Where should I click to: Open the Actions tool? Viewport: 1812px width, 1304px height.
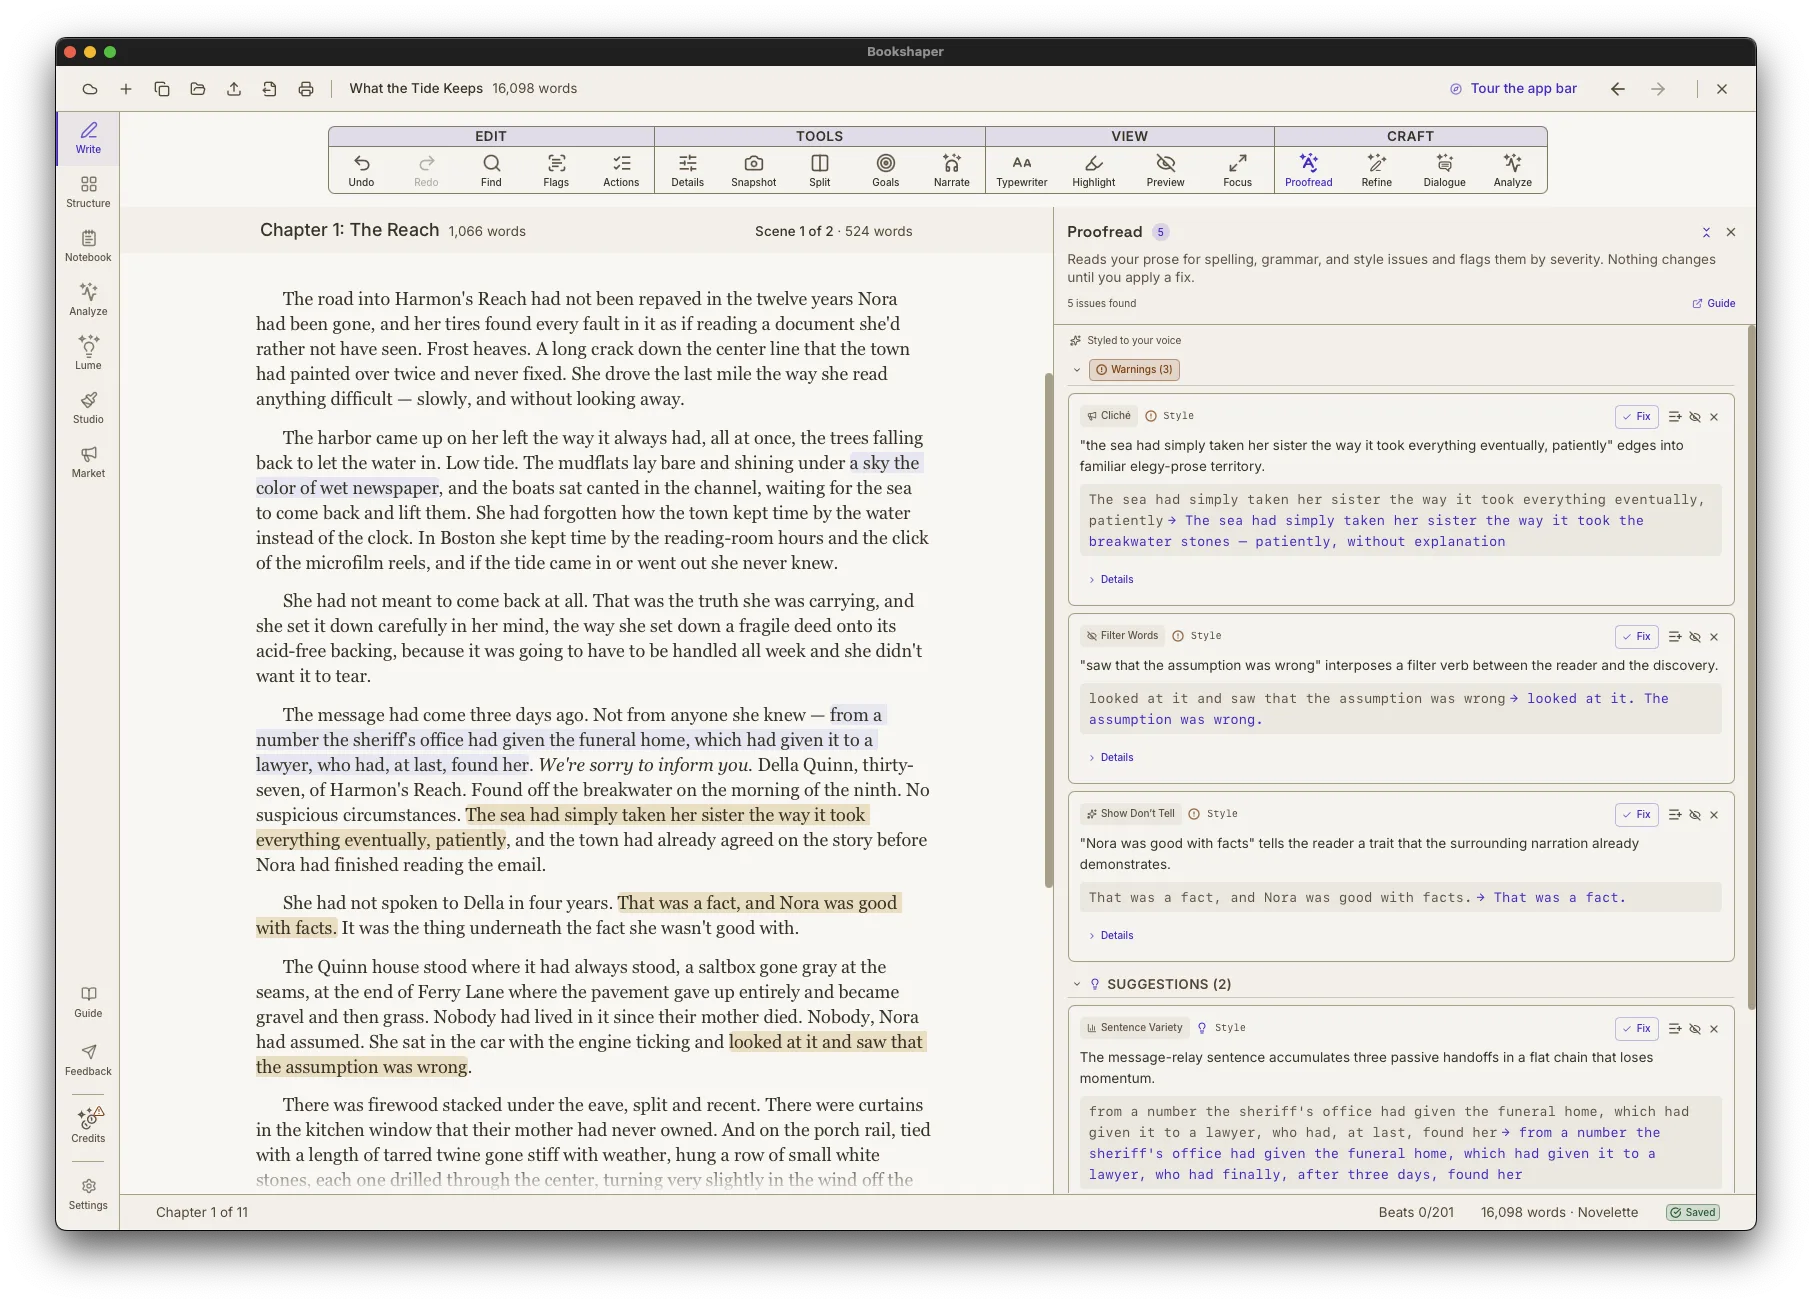621,170
